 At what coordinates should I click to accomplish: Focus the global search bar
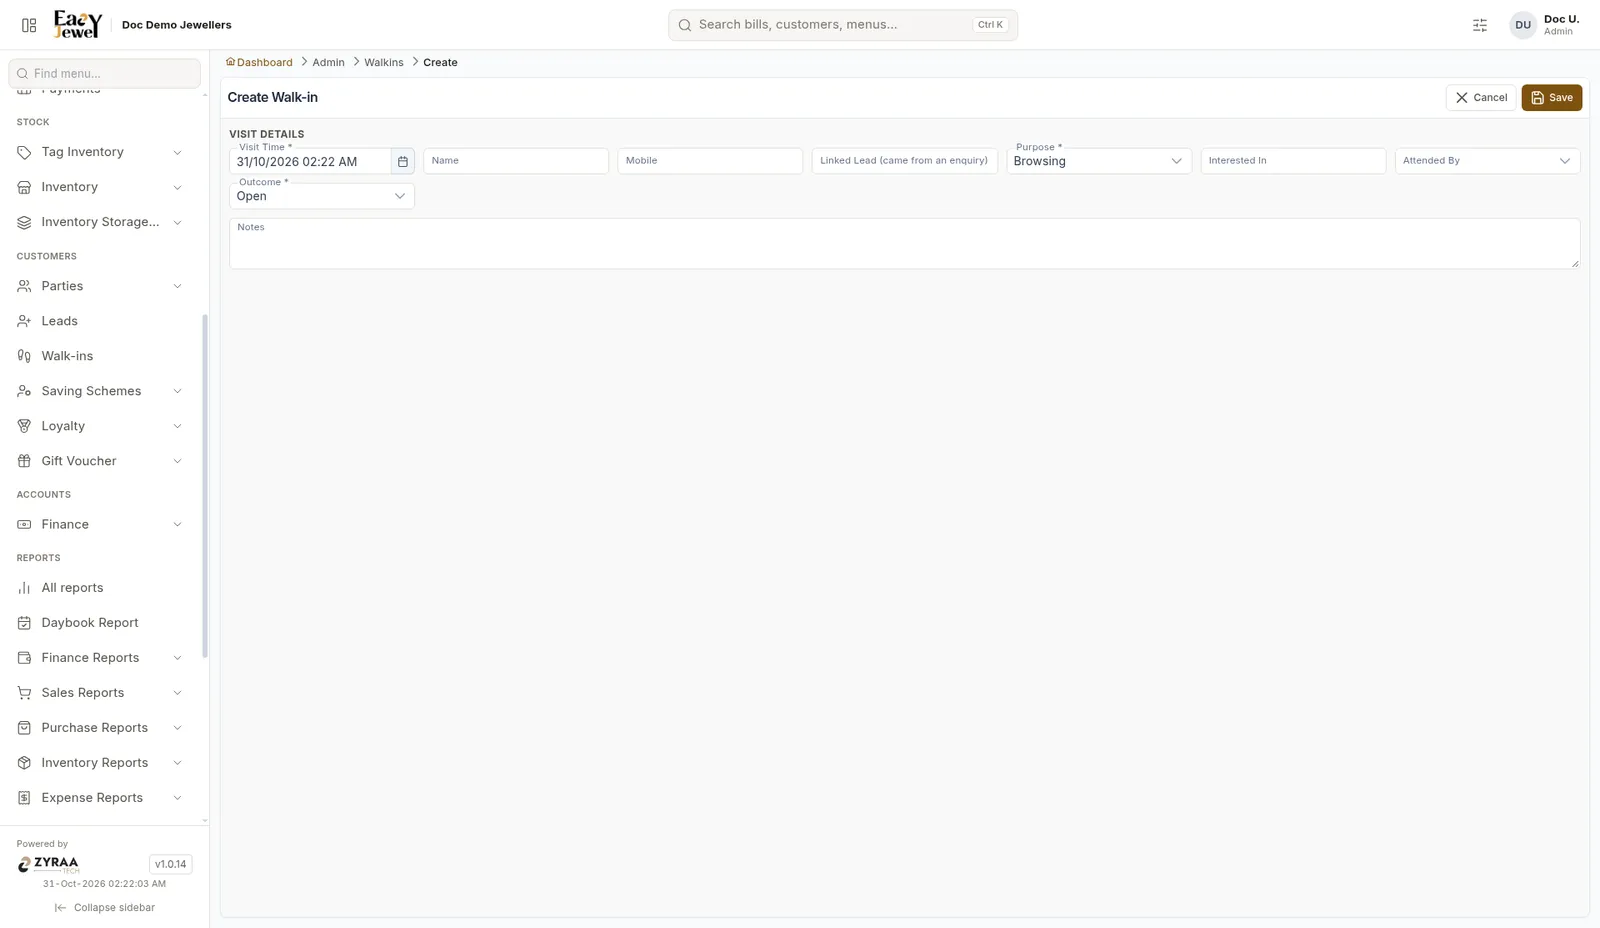pos(843,25)
